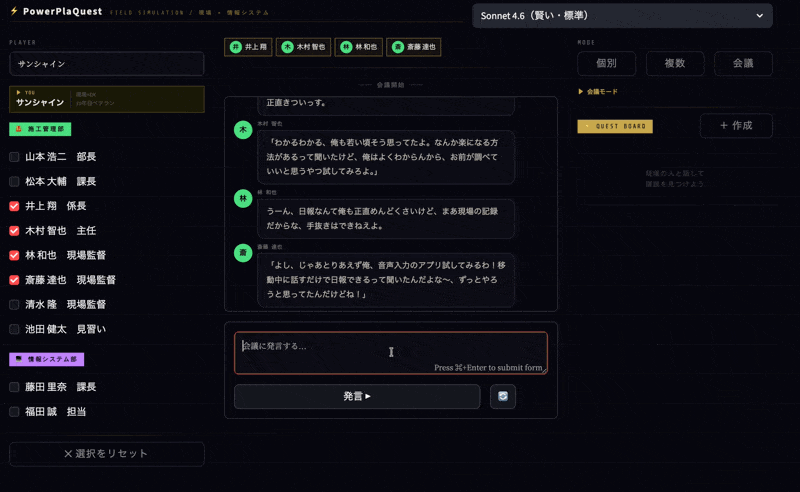This screenshot has height=492, width=800.
Task: Check the 山本 浩二 部長 checkbox
Action: [x=14, y=157]
